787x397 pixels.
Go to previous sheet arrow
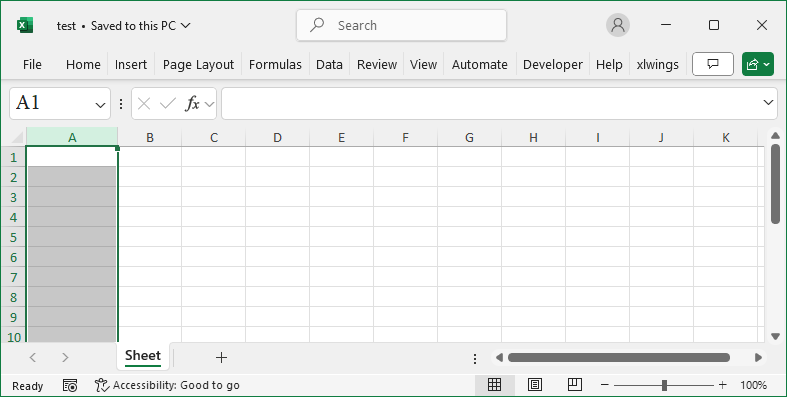(33, 357)
